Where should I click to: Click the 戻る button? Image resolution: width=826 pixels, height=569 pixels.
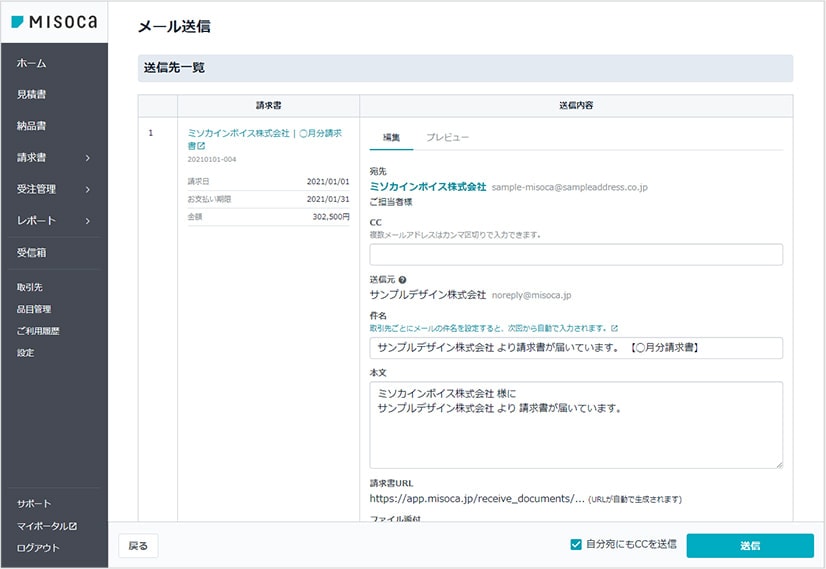[138, 546]
